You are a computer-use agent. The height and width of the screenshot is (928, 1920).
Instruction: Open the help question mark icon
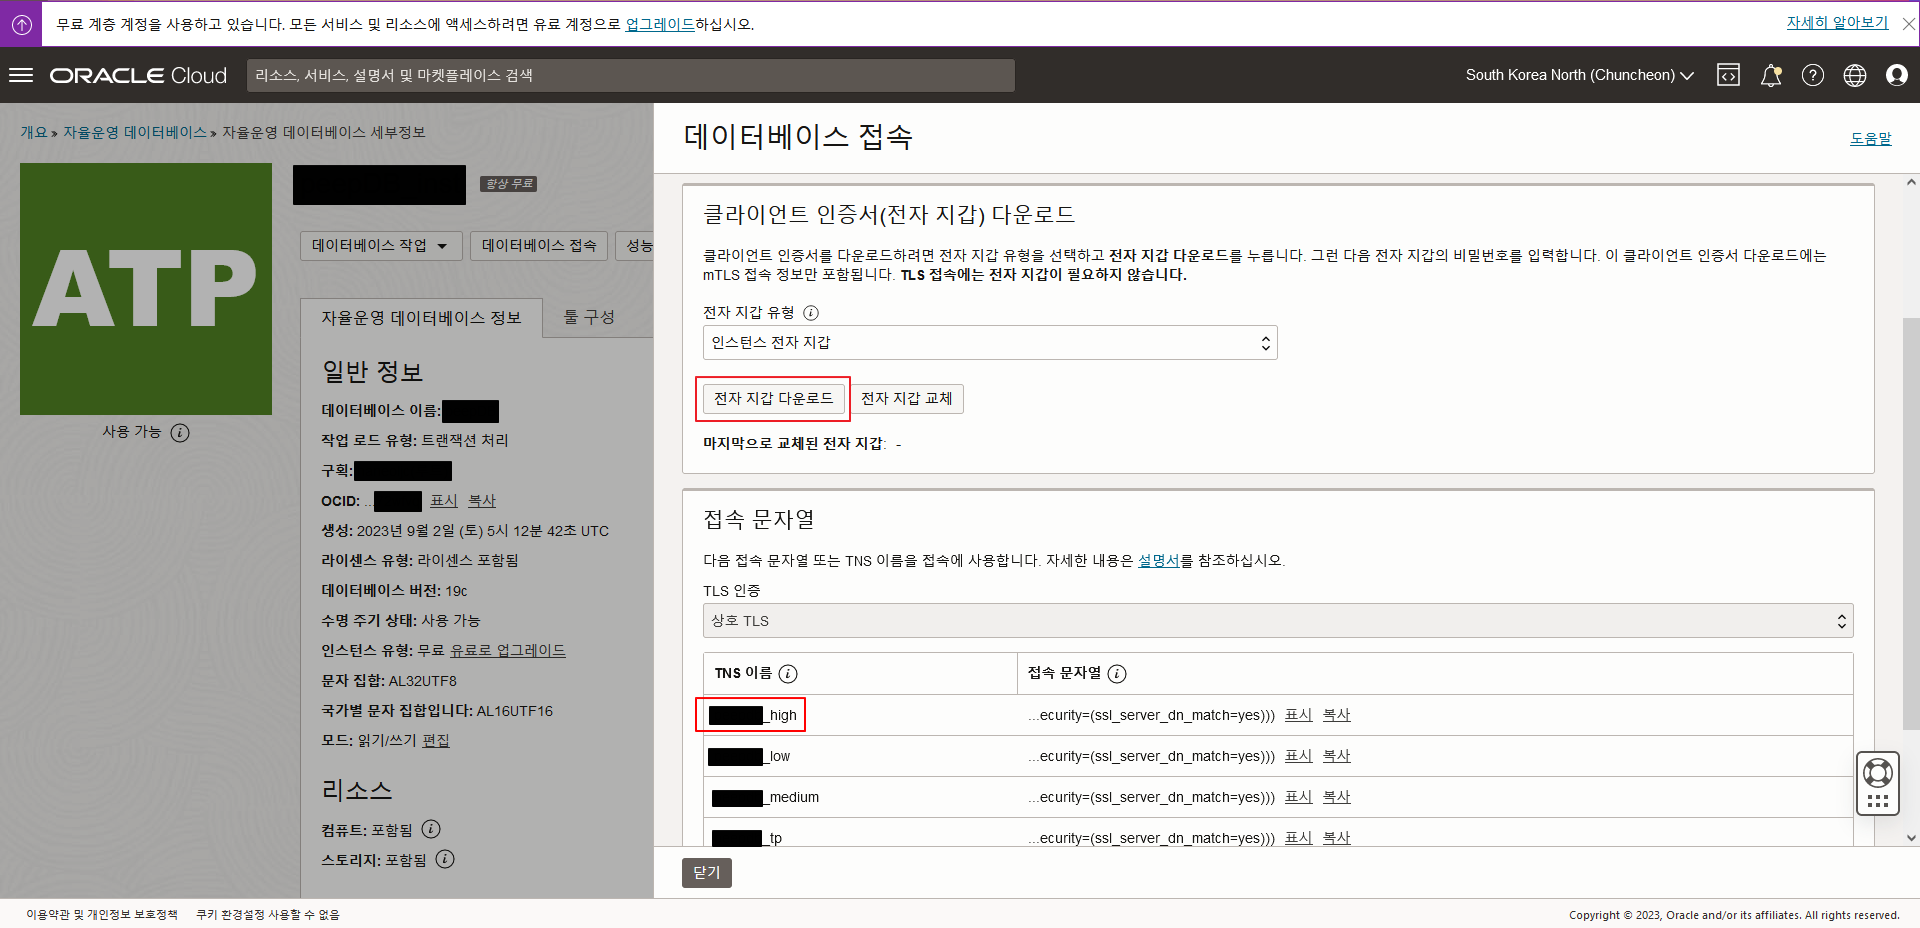pos(1813,75)
